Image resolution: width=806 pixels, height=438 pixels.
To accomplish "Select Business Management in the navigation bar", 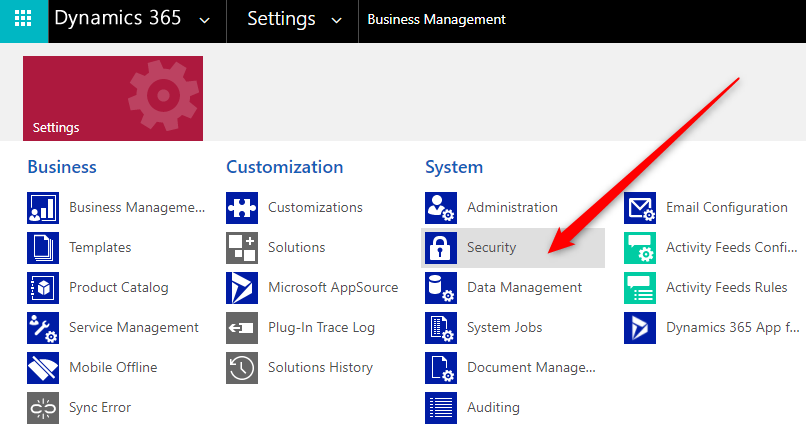I will (x=436, y=20).
